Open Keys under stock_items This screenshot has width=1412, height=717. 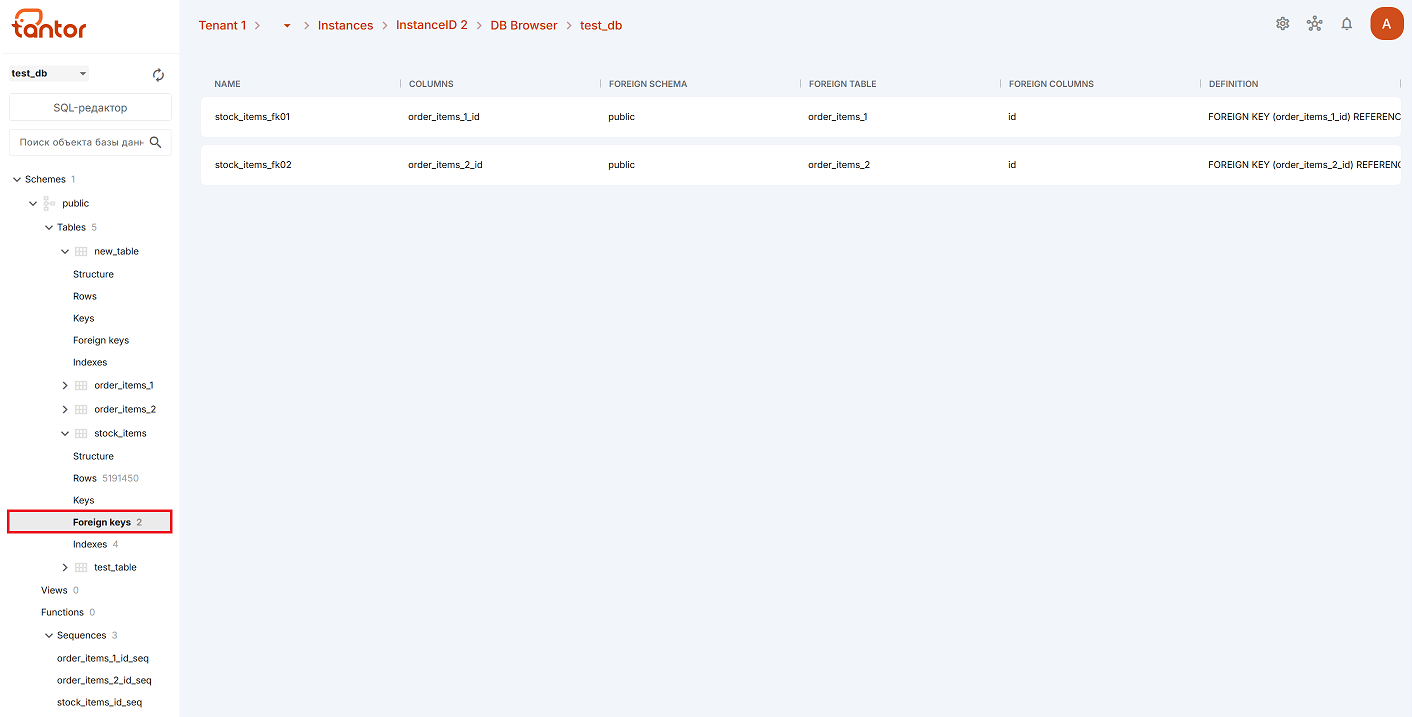point(84,500)
